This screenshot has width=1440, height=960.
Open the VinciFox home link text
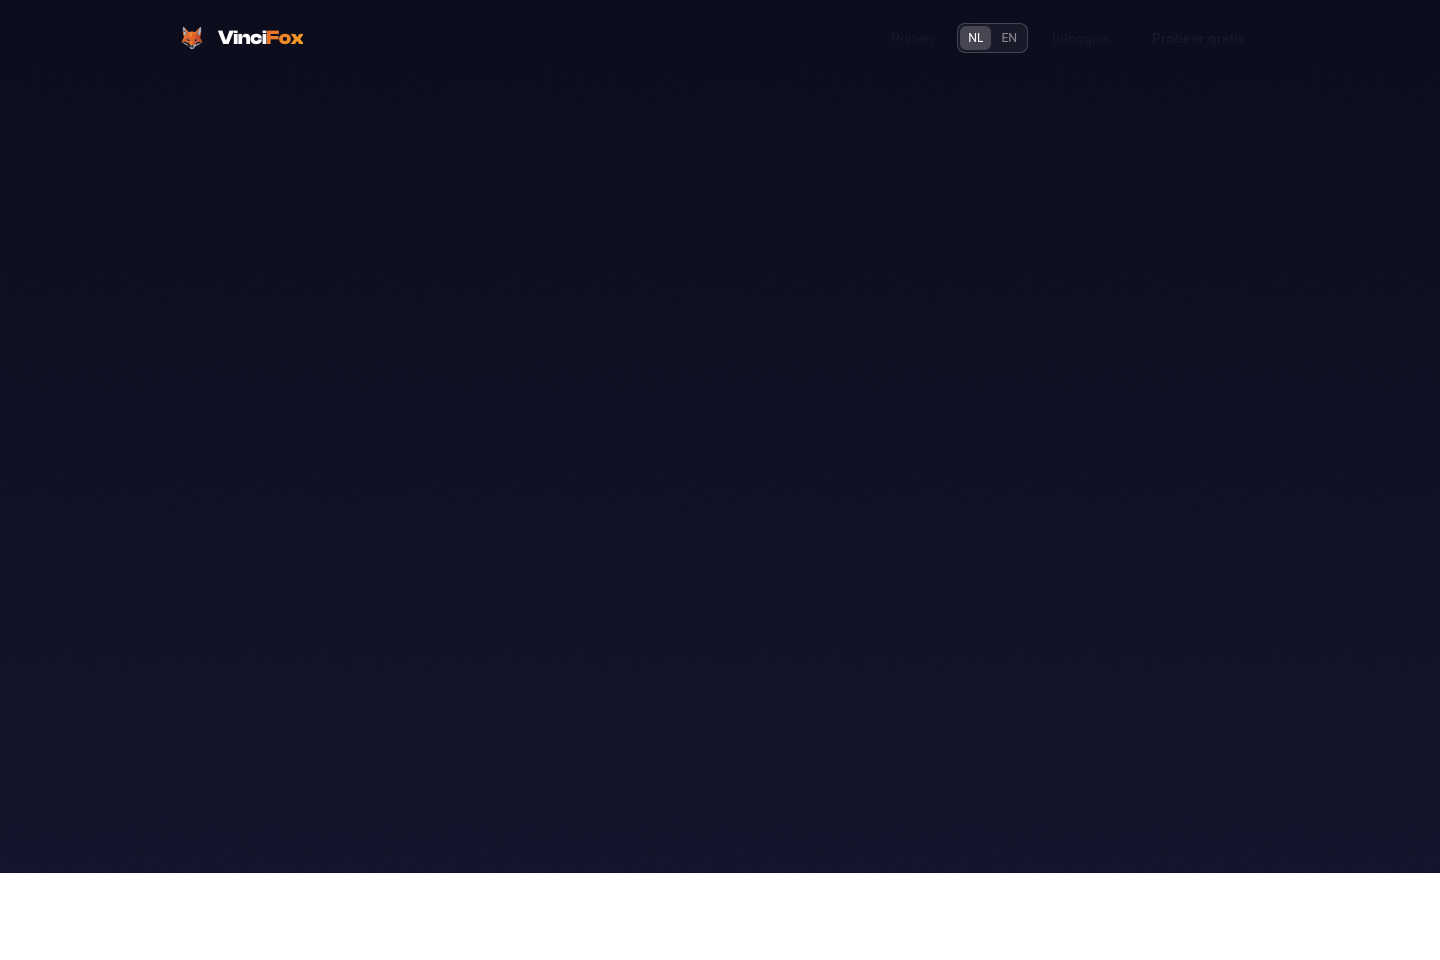(260, 38)
